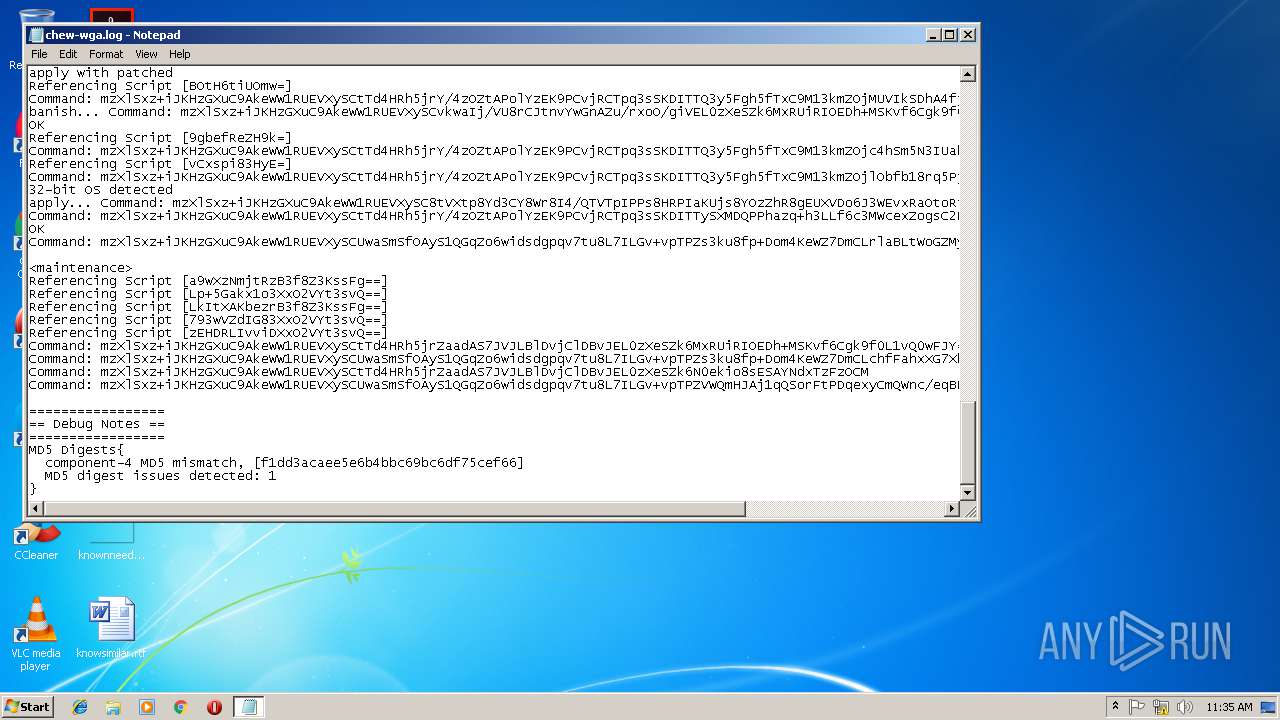Viewport: 1280px width, 720px height.
Task: Select the VLC media player desktop icon
Action: pos(36,634)
